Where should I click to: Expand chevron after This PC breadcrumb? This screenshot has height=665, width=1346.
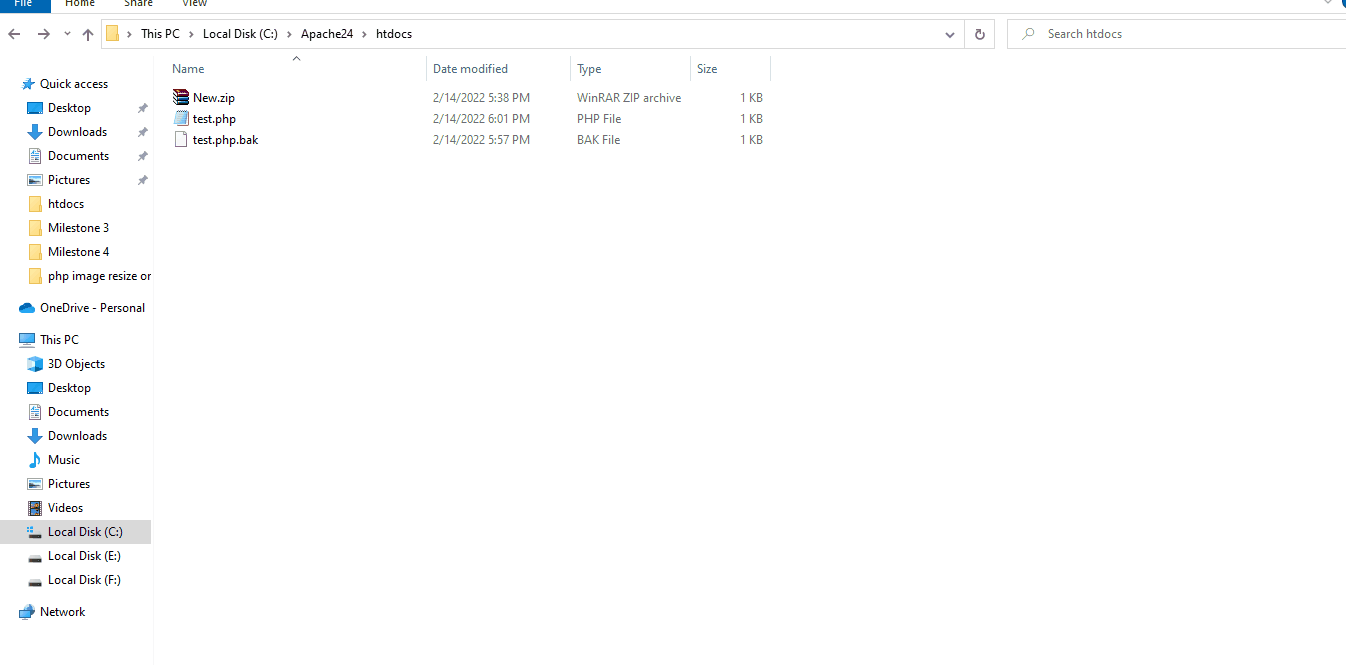[x=191, y=34]
